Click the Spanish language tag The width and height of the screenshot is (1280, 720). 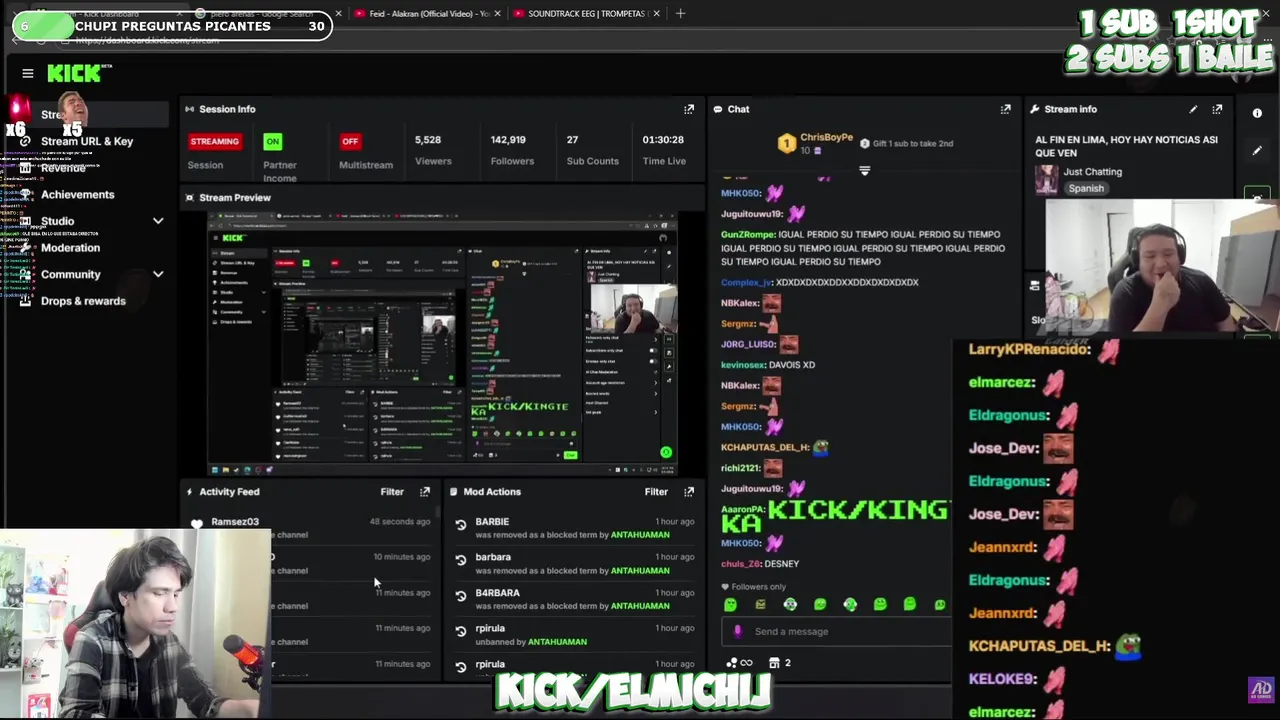[x=1085, y=188]
